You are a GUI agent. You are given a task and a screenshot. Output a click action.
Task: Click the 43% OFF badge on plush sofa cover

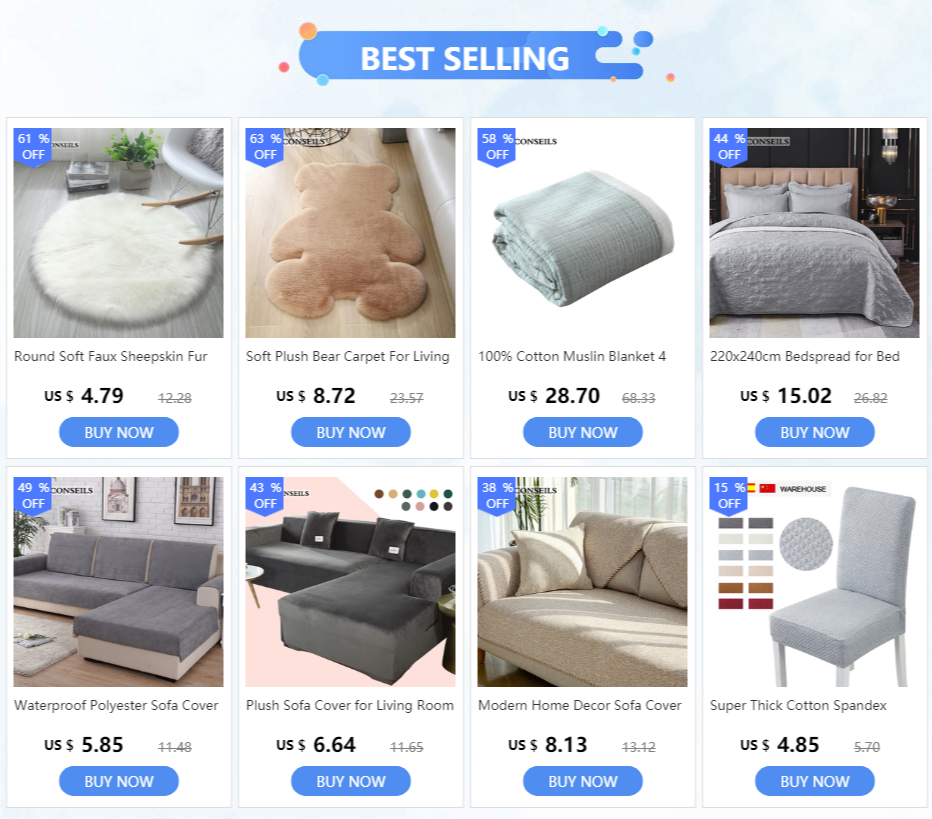(x=265, y=496)
